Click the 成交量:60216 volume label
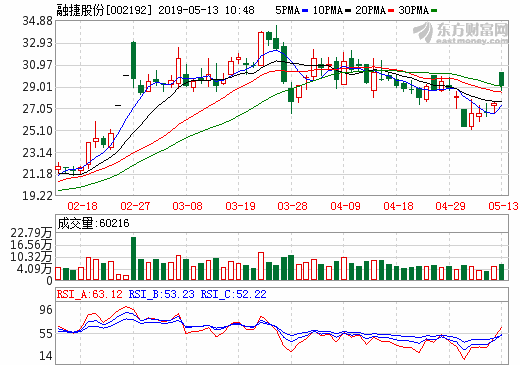This screenshot has width=520, height=365. pyautogui.click(x=93, y=223)
